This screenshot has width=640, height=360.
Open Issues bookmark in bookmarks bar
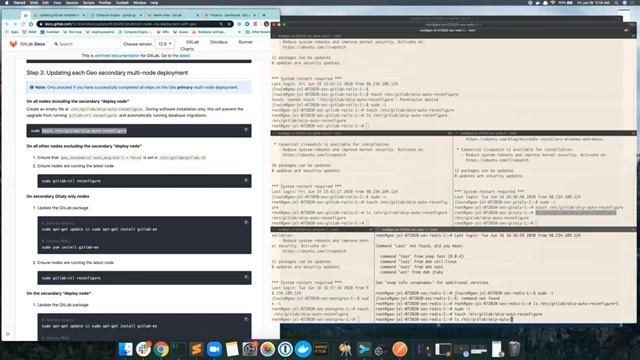tap(181, 32)
